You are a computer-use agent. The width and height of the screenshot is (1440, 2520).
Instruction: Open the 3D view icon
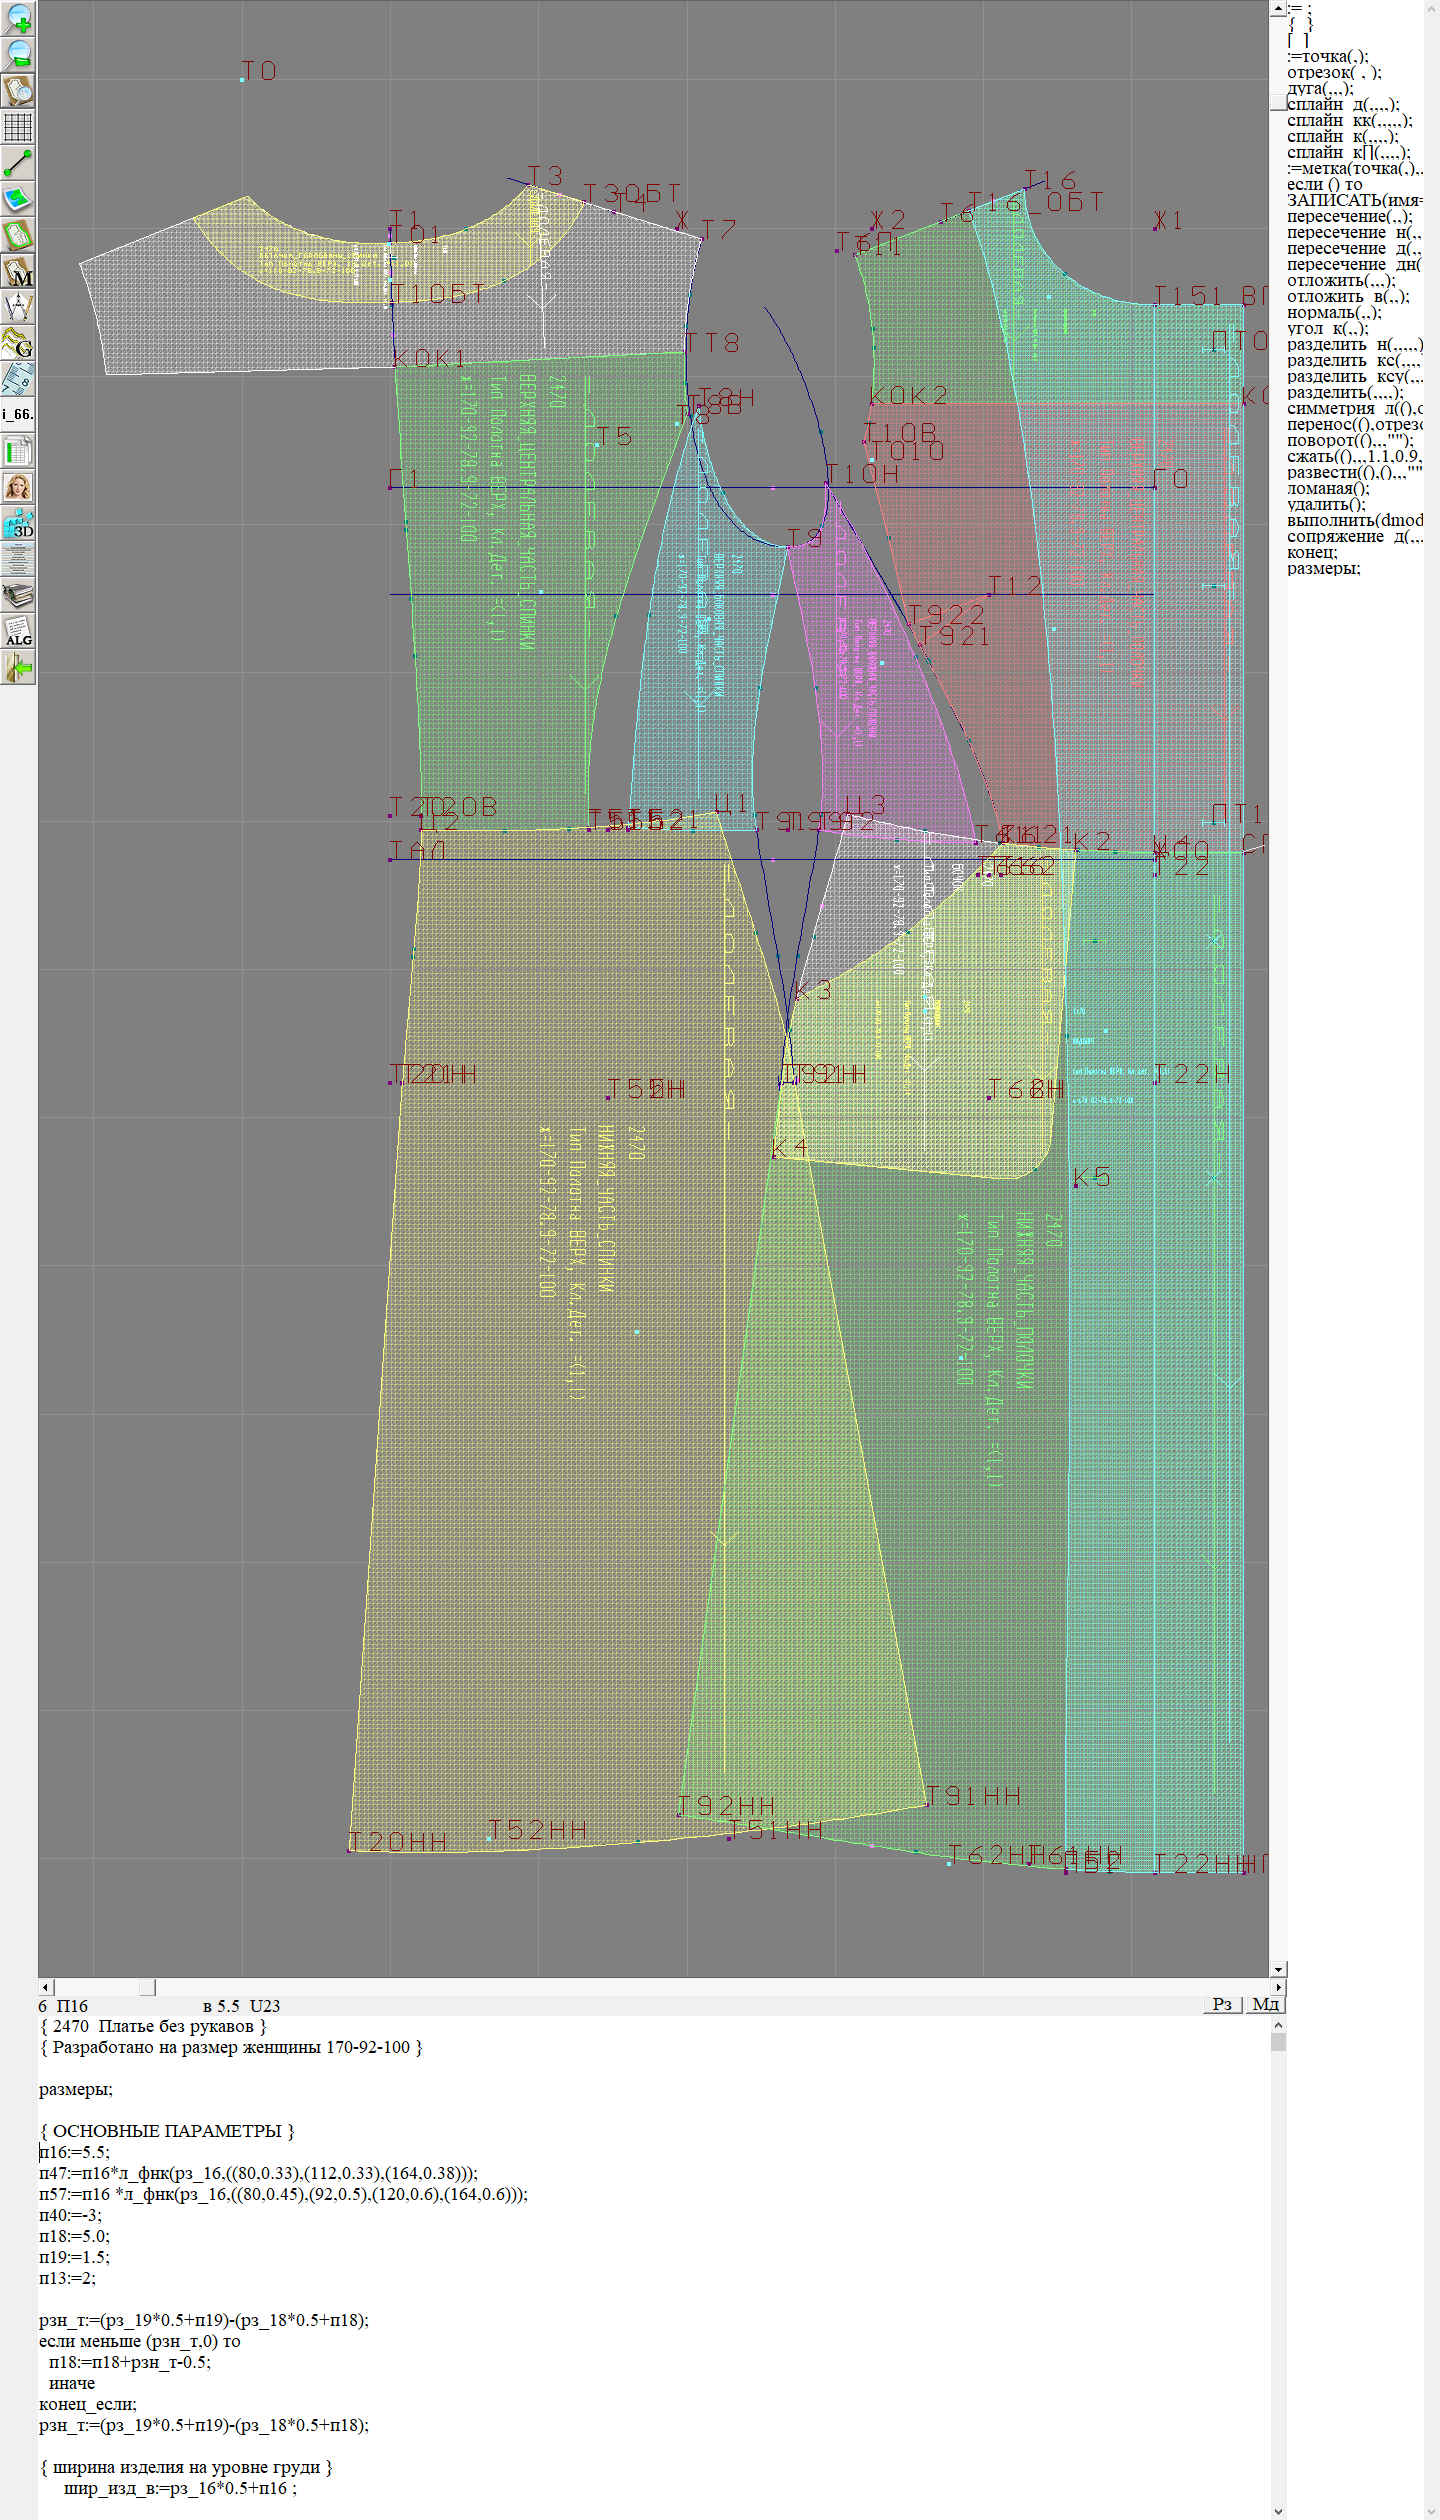[x=18, y=524]
